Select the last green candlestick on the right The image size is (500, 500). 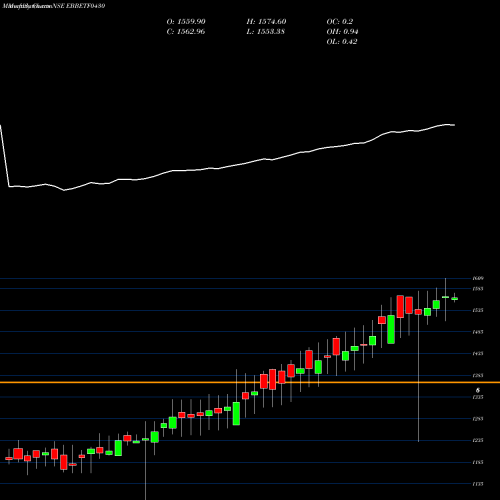(x=454, y=299)
